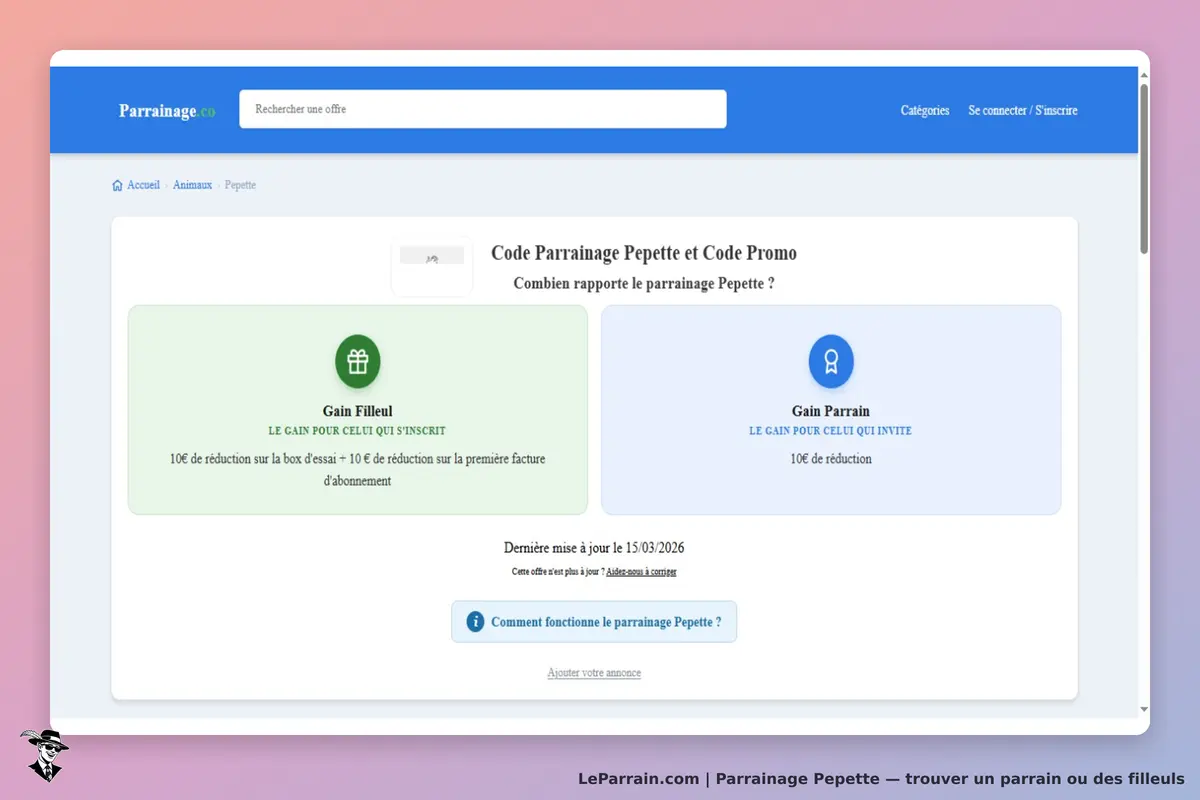
Task: Click the Parrainage.co site logo
Action: (x=167, y=111)
